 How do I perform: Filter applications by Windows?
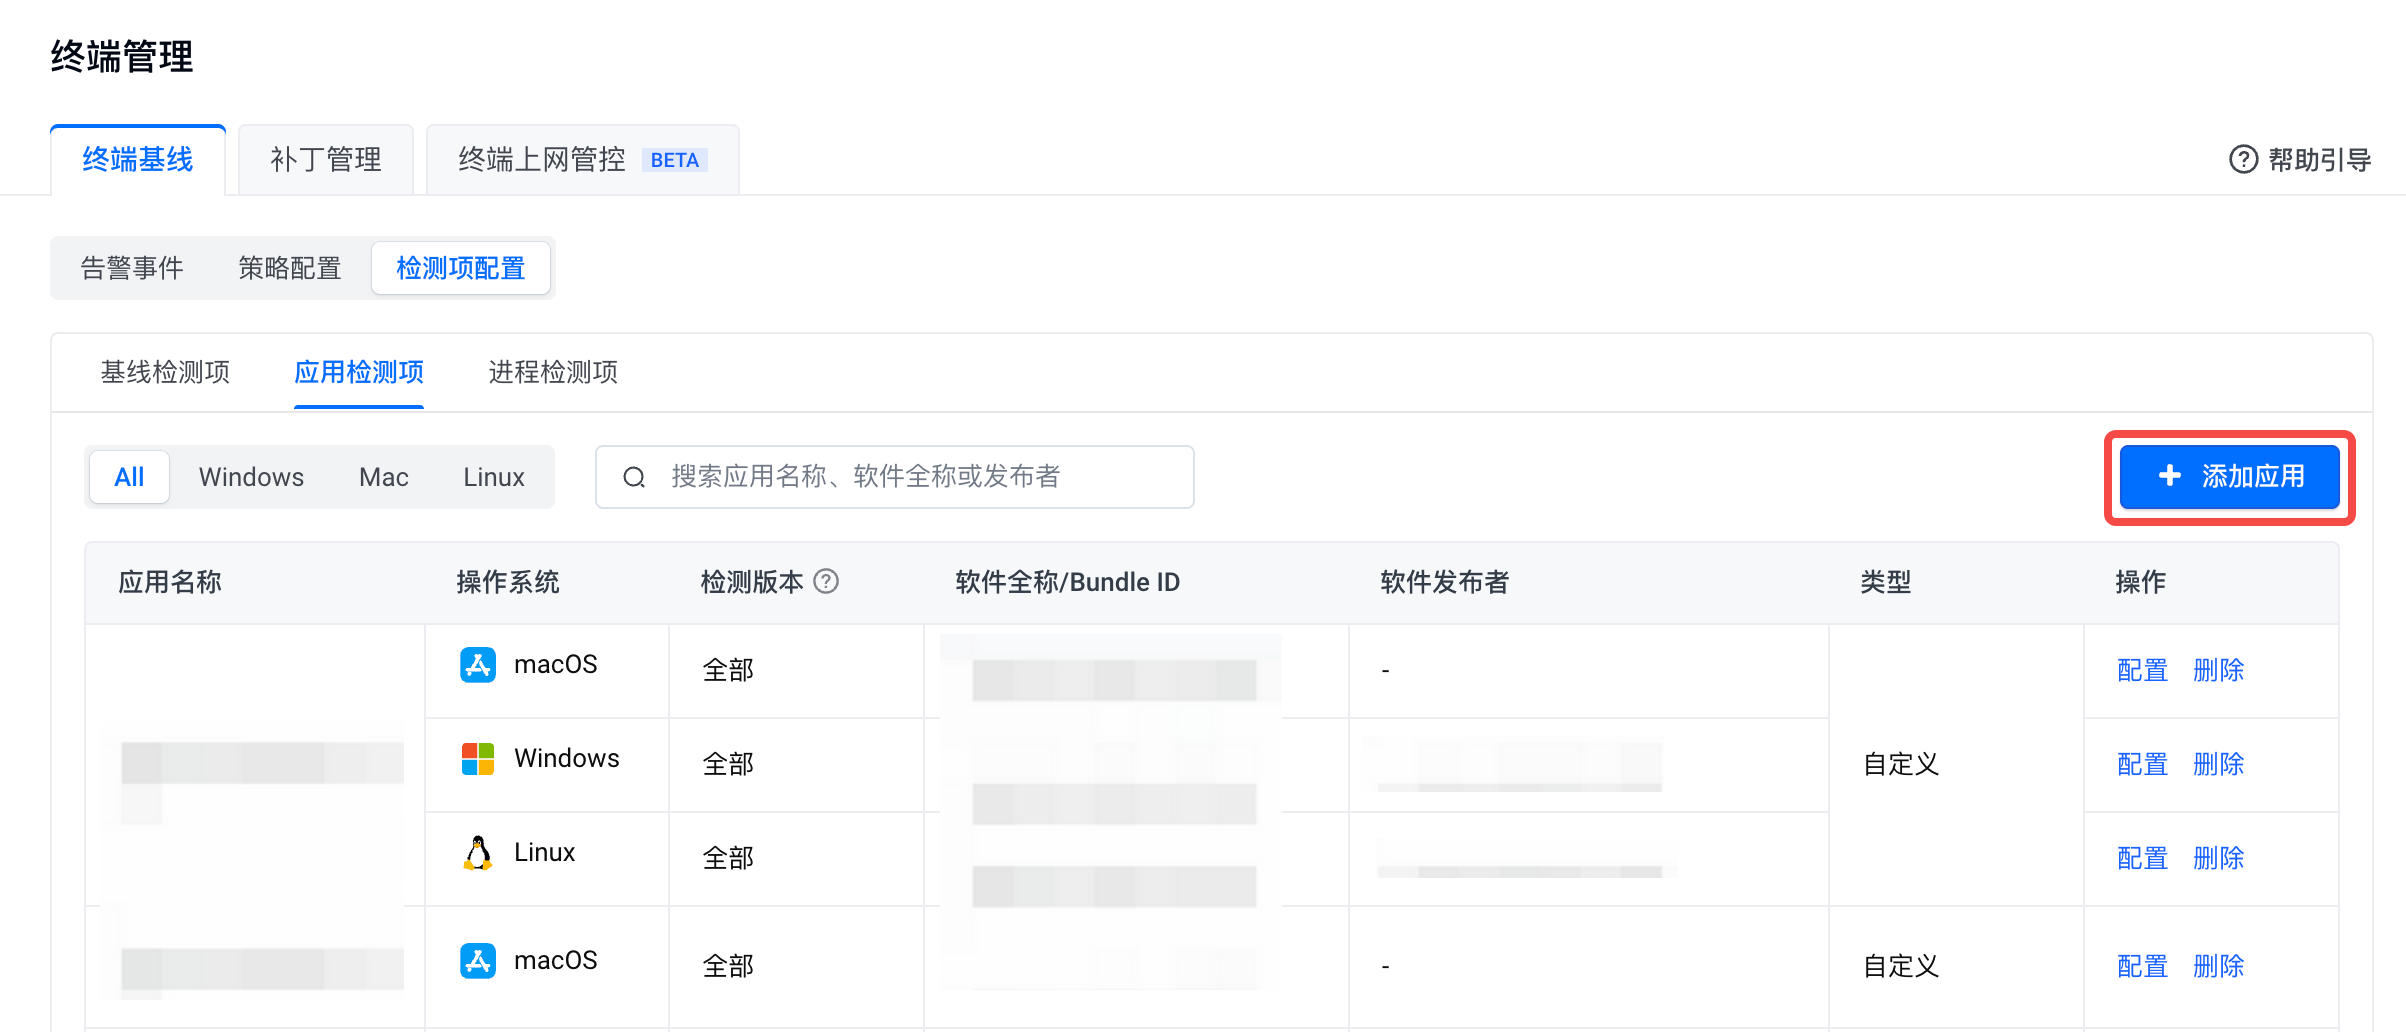[251, 477]
